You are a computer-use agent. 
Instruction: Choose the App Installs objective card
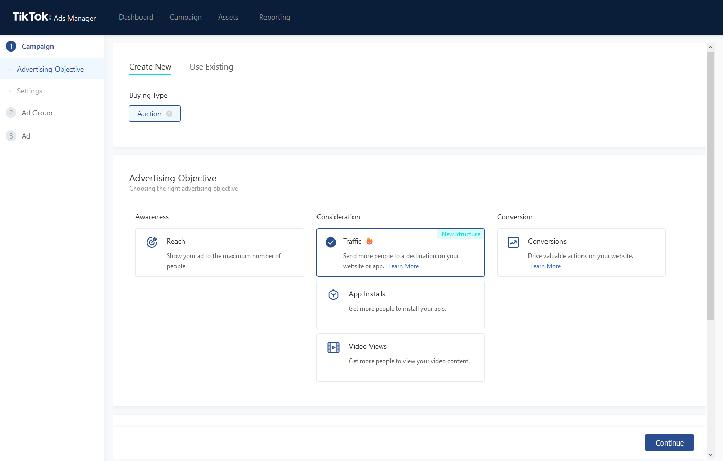400,304
